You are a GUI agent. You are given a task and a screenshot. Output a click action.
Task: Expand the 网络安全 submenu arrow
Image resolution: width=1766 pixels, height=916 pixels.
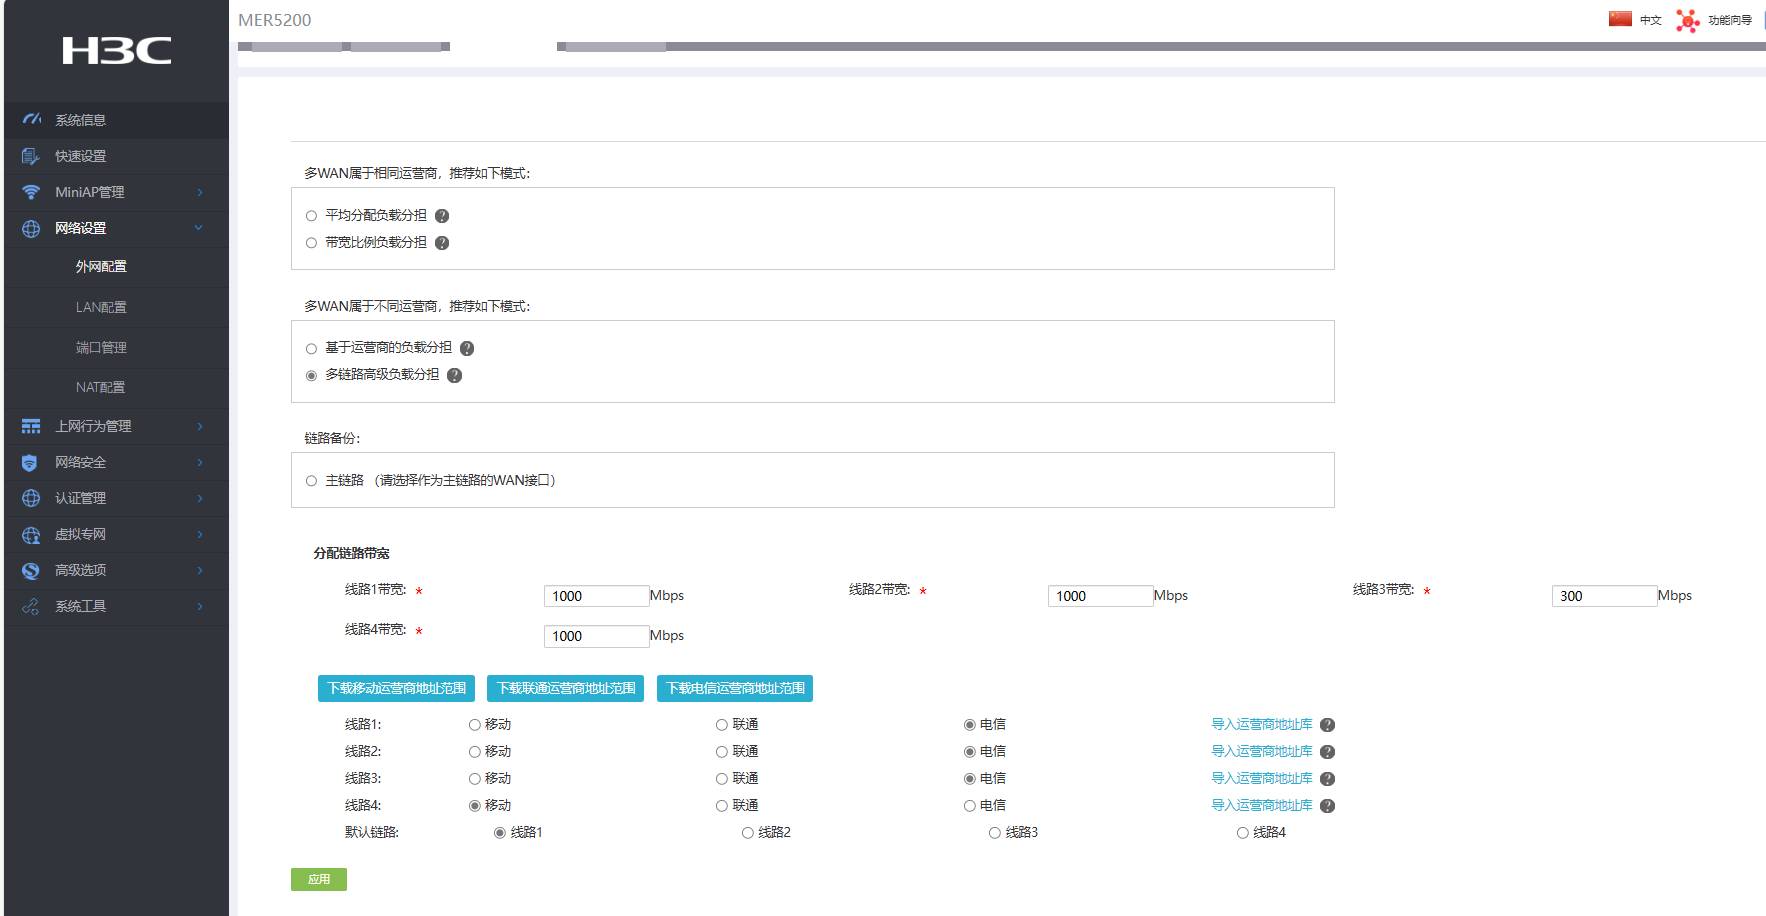200,462
